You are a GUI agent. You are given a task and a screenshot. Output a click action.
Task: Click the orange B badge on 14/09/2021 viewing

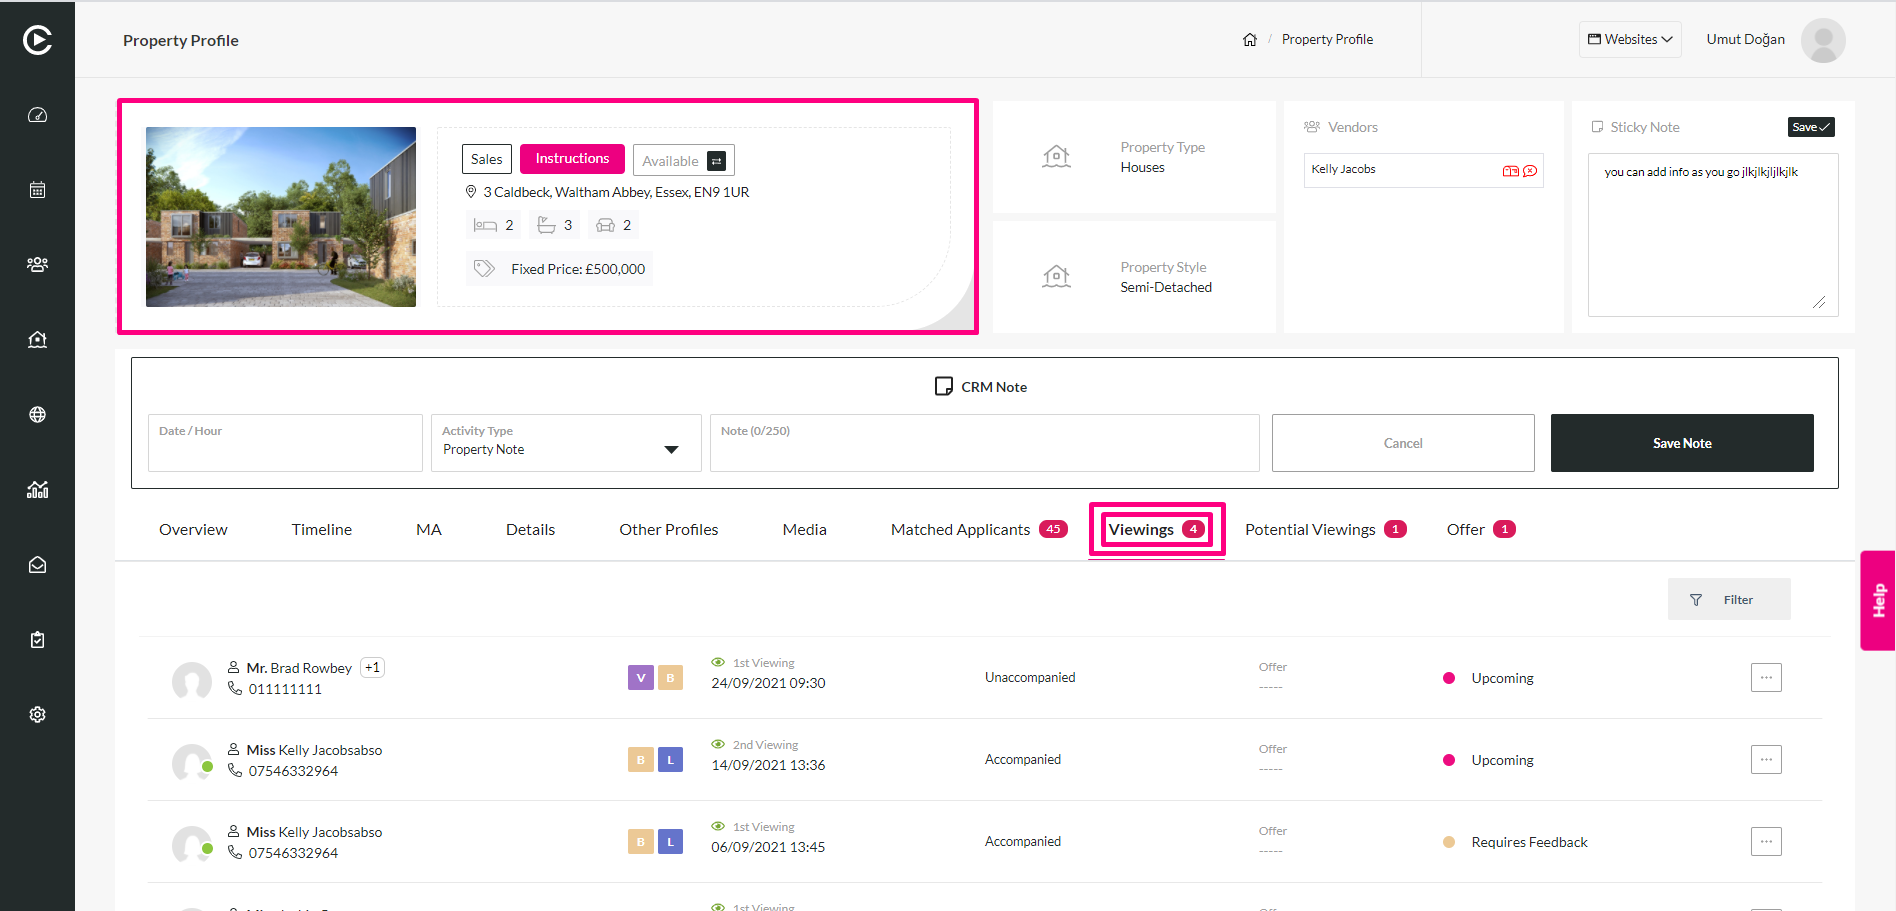(641, 760)
